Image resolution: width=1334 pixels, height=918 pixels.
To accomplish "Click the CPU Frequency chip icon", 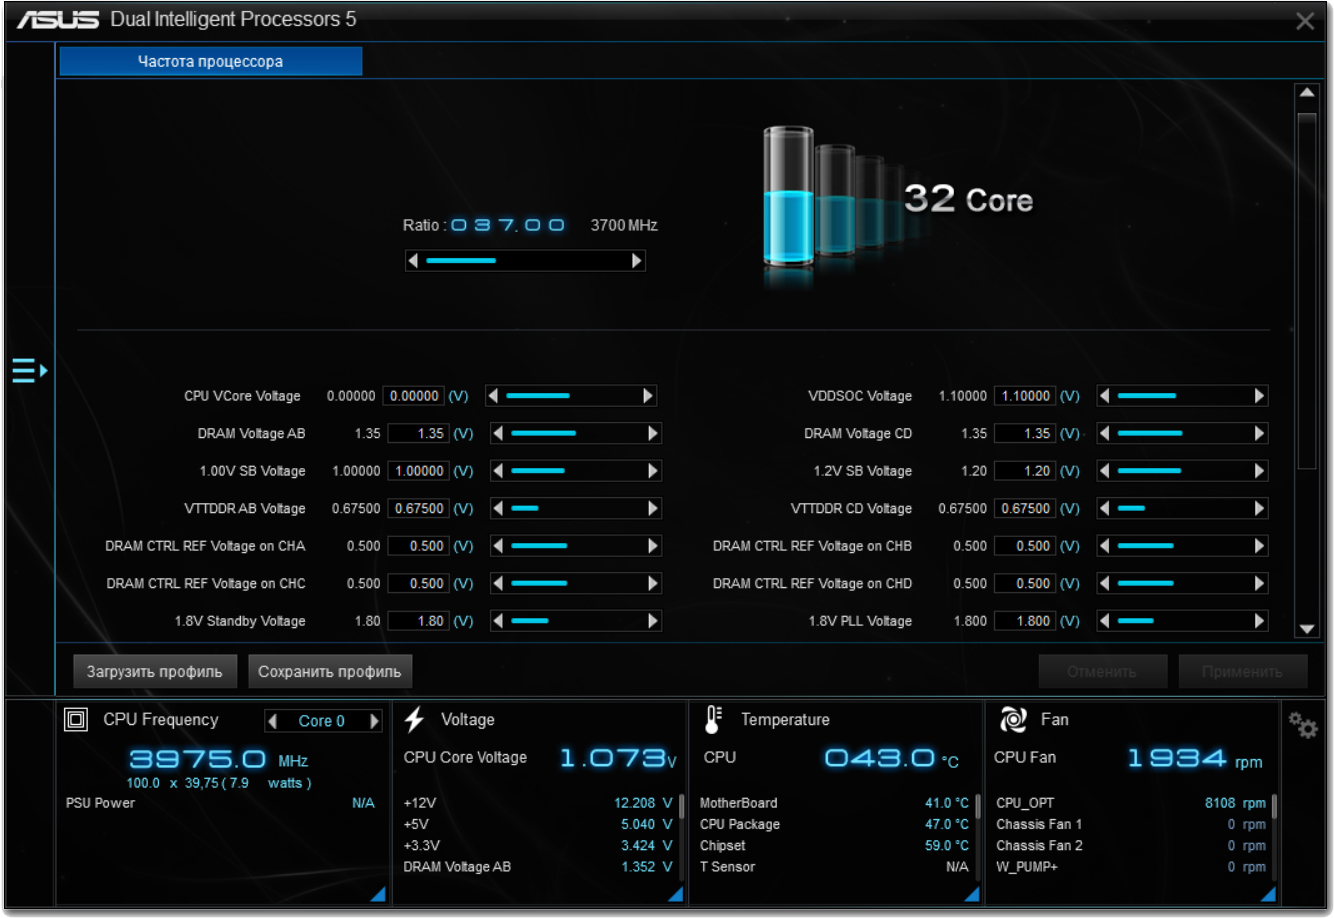I will click(76, 720).
